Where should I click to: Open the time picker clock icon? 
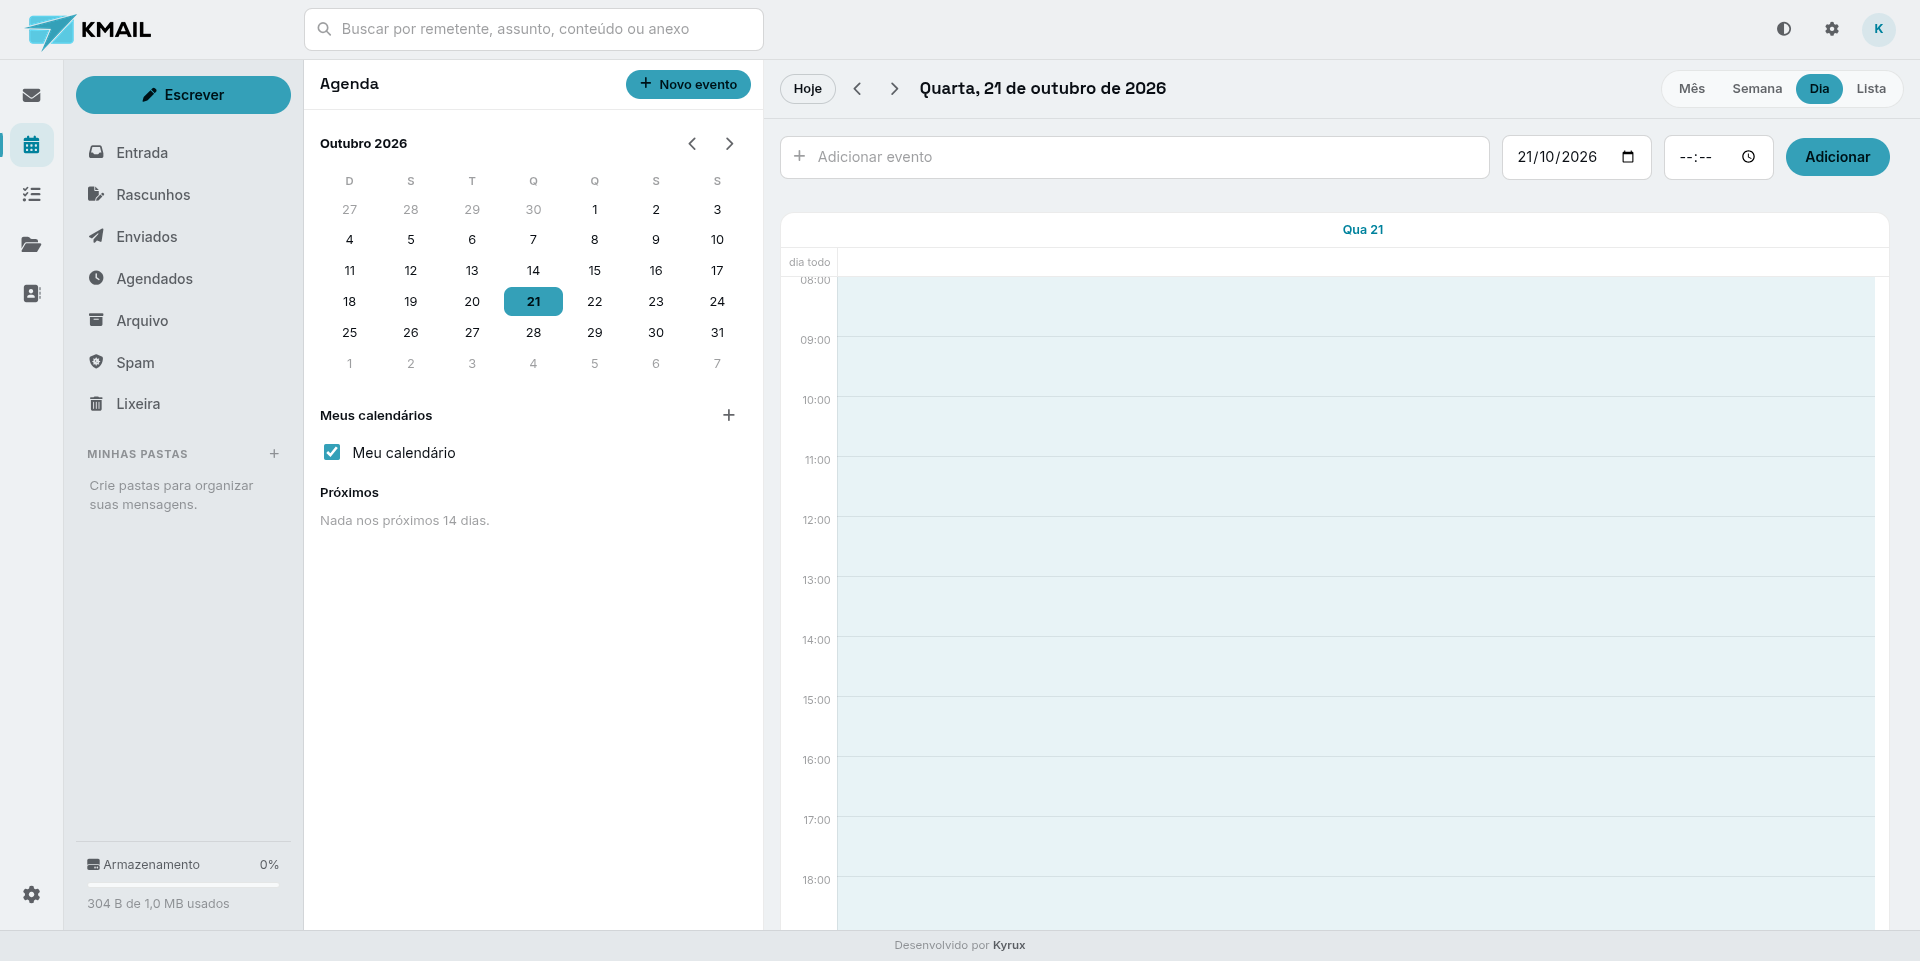(x=1748, y=157)
